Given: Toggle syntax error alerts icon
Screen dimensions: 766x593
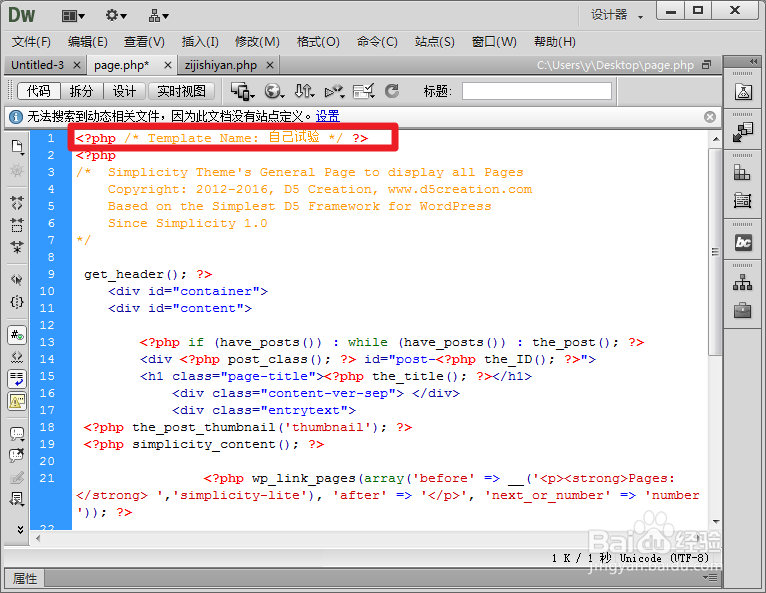Looking at the screenshot, I should point(17,401).
